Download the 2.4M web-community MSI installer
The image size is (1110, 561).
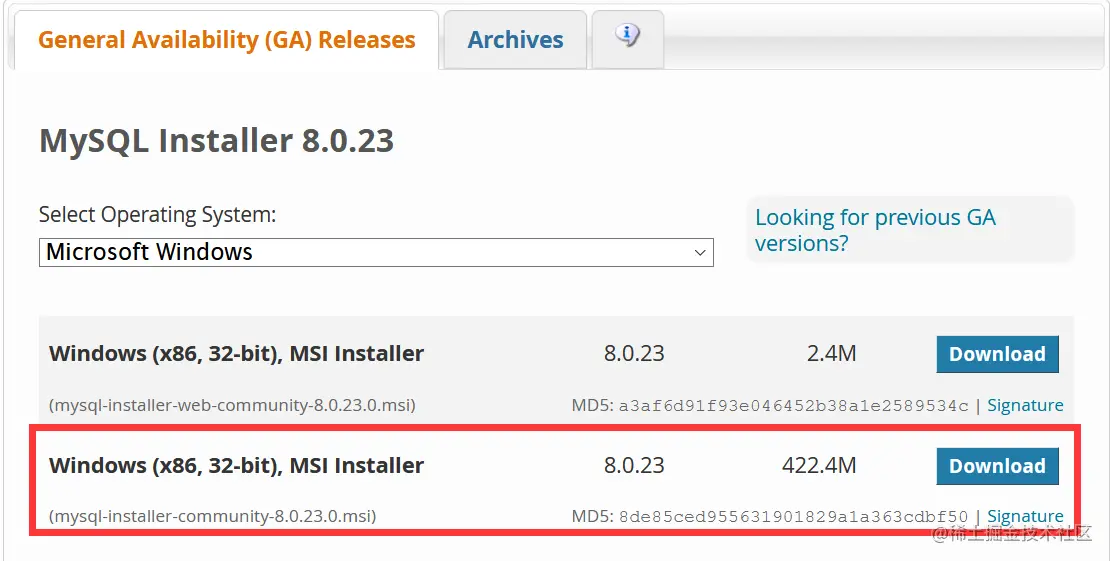pyautogui.click(x=997, y=354)
